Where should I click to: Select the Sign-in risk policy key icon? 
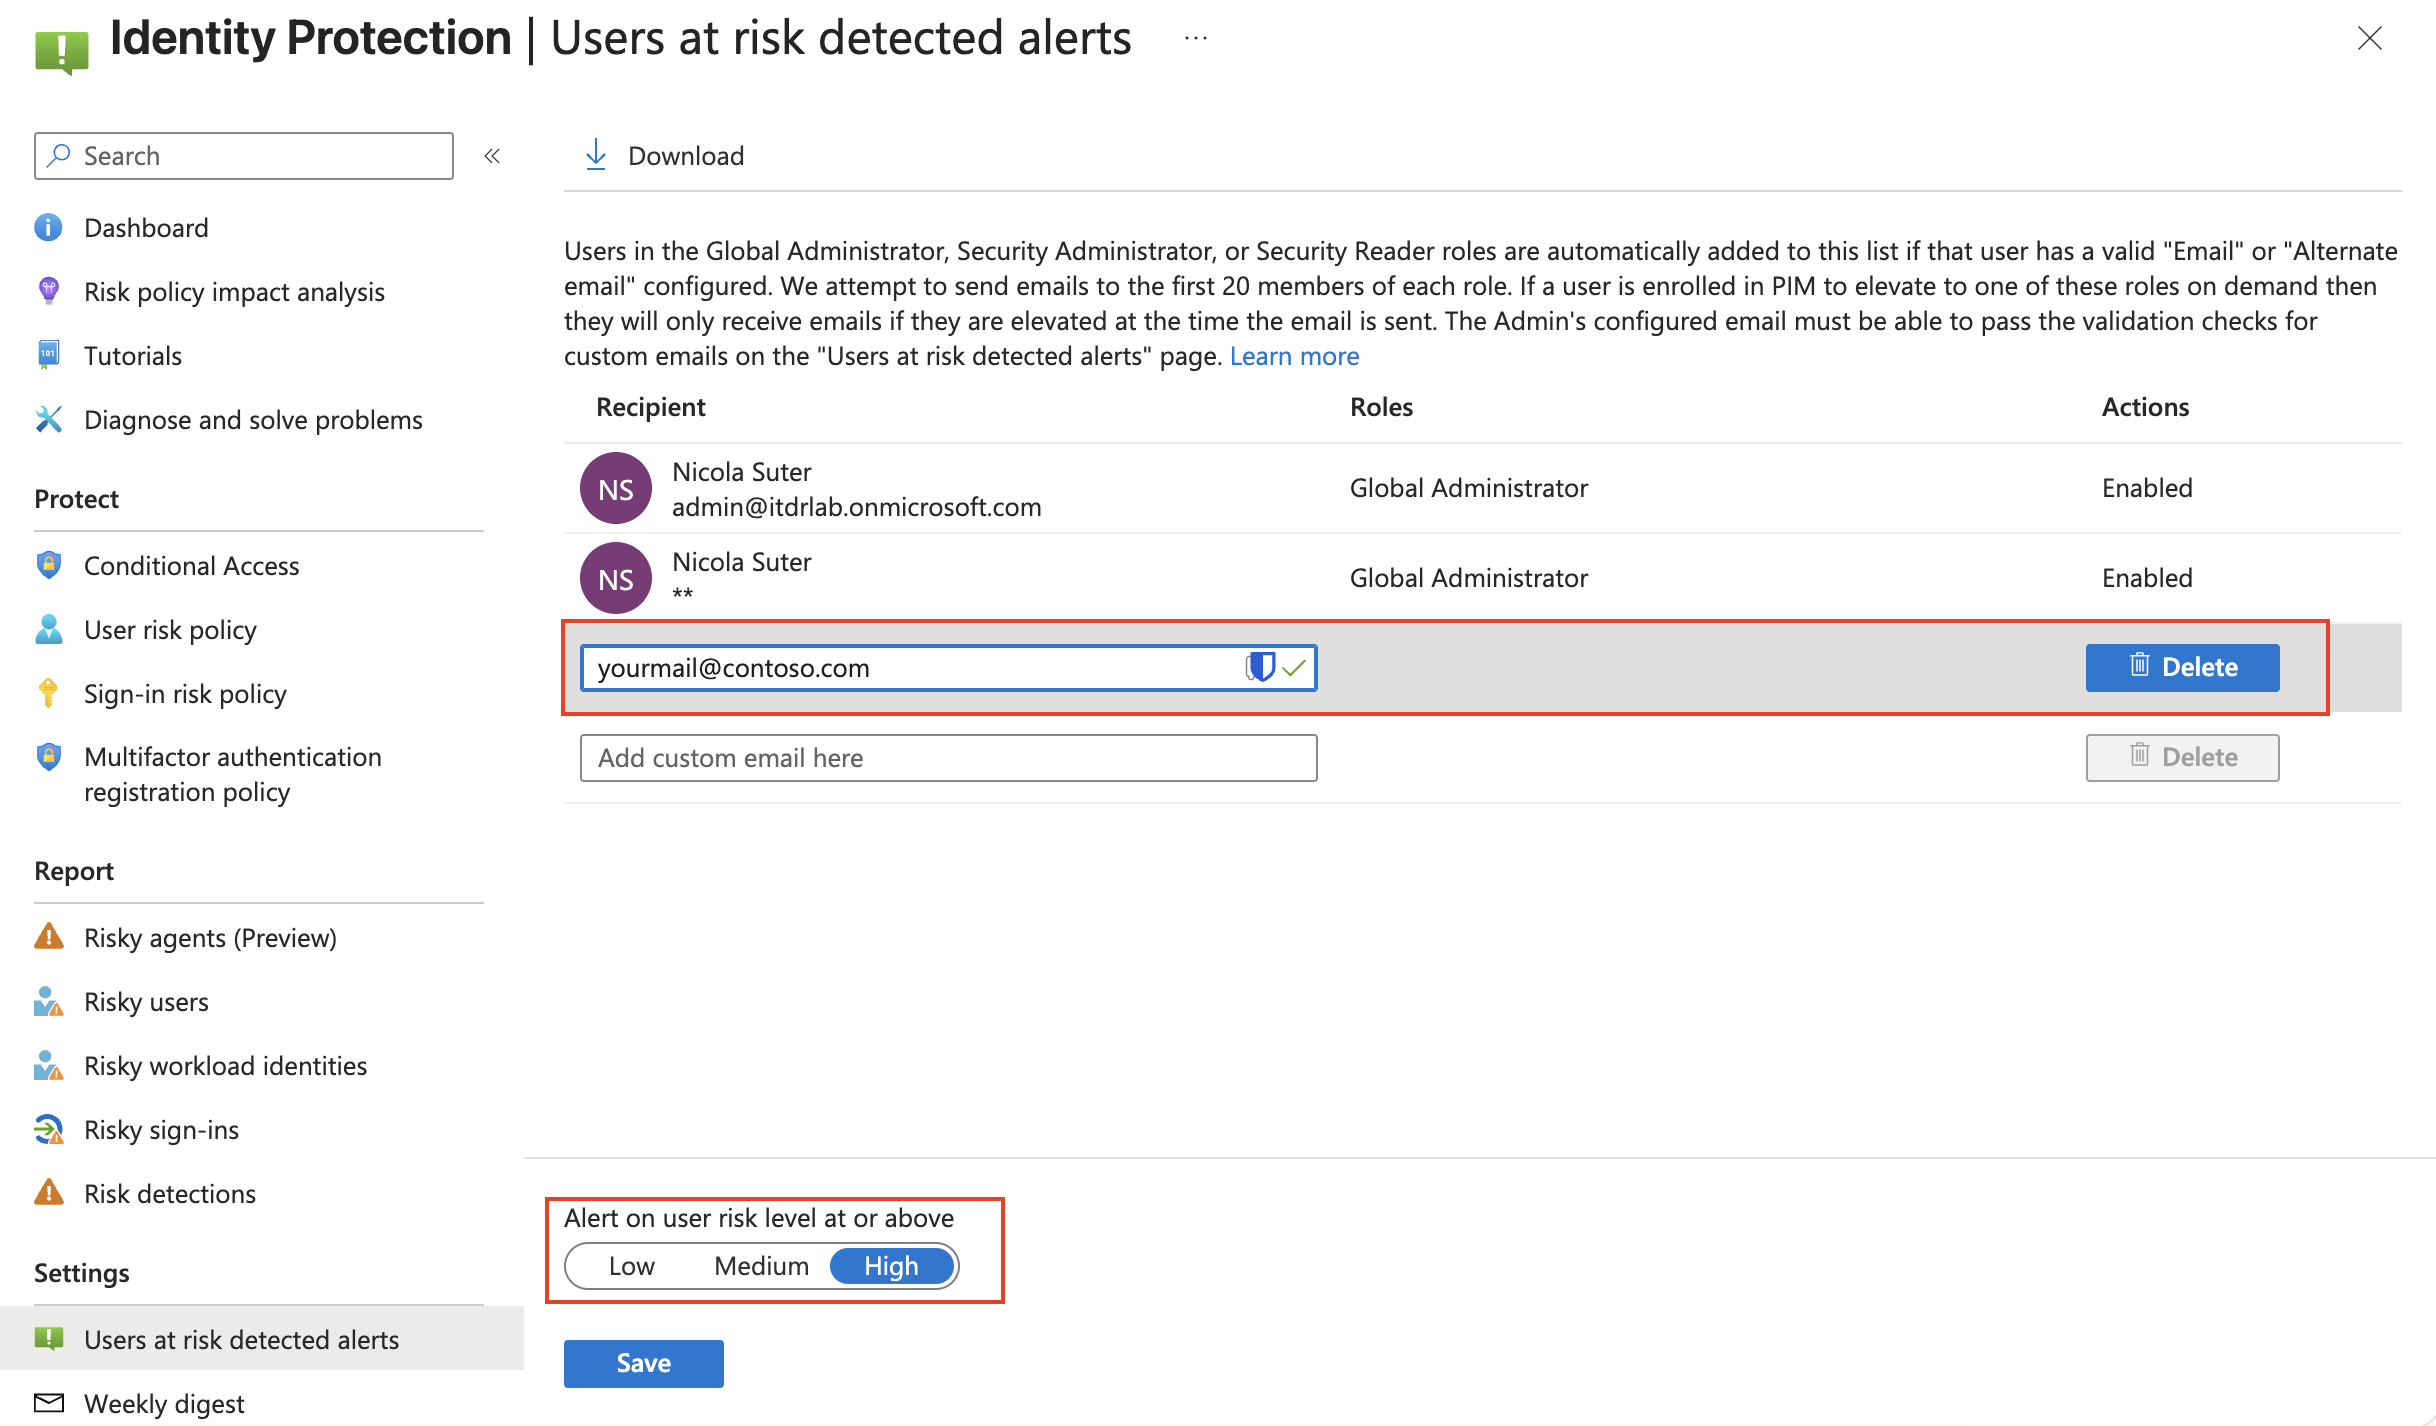click(48, 693)
